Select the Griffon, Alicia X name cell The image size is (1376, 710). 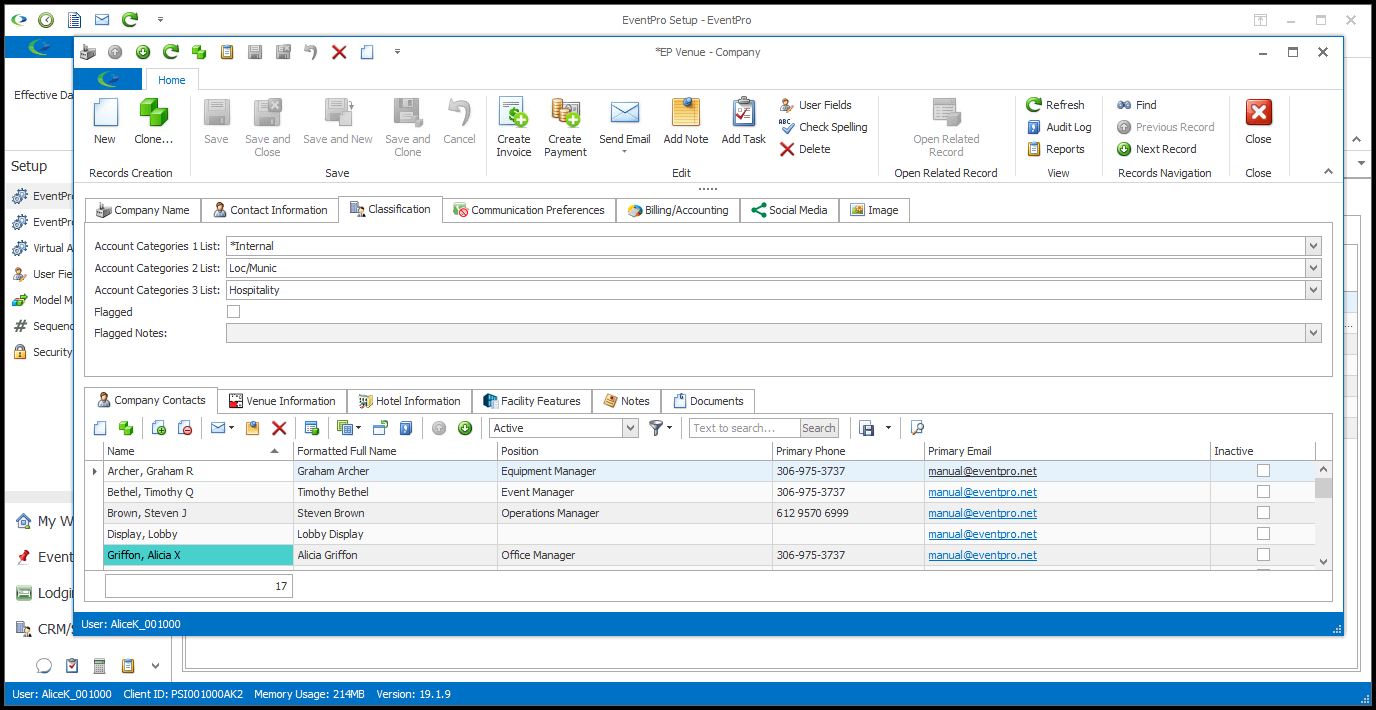pos(198,555)
